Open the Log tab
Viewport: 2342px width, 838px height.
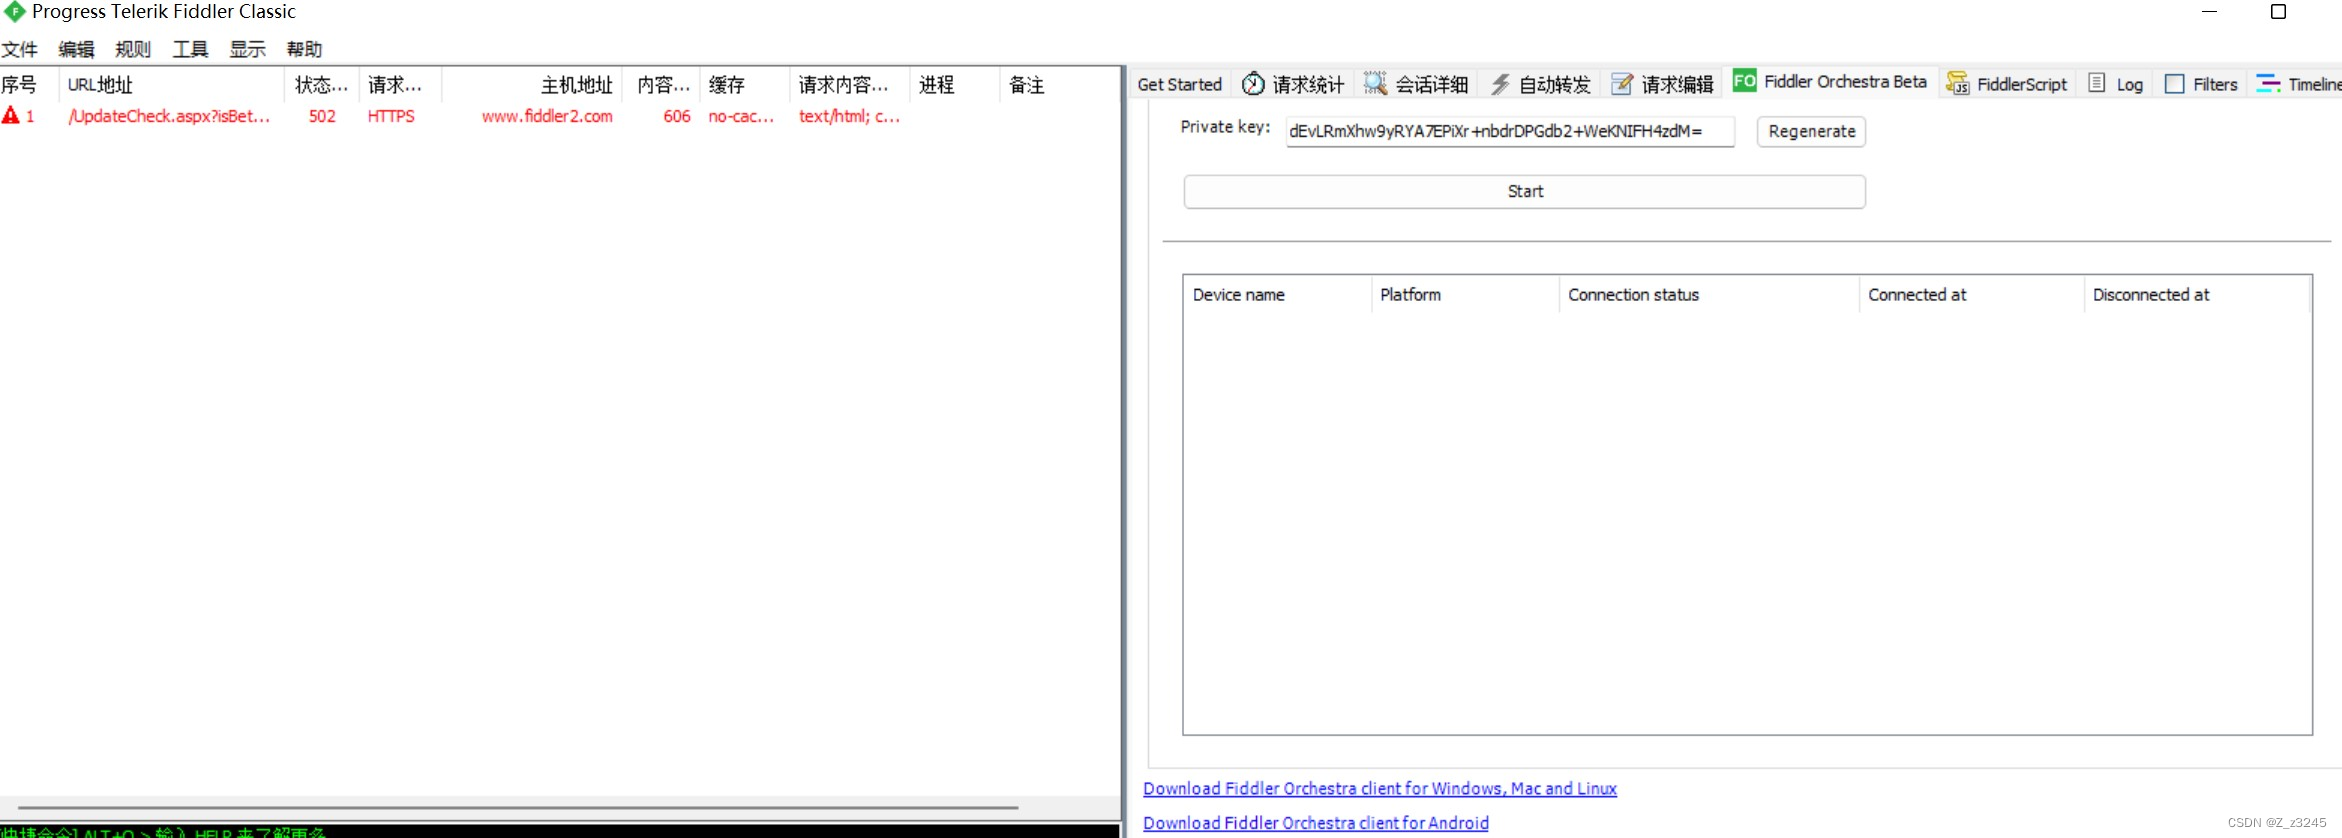pyautogui.click(x=2116, y=85)
